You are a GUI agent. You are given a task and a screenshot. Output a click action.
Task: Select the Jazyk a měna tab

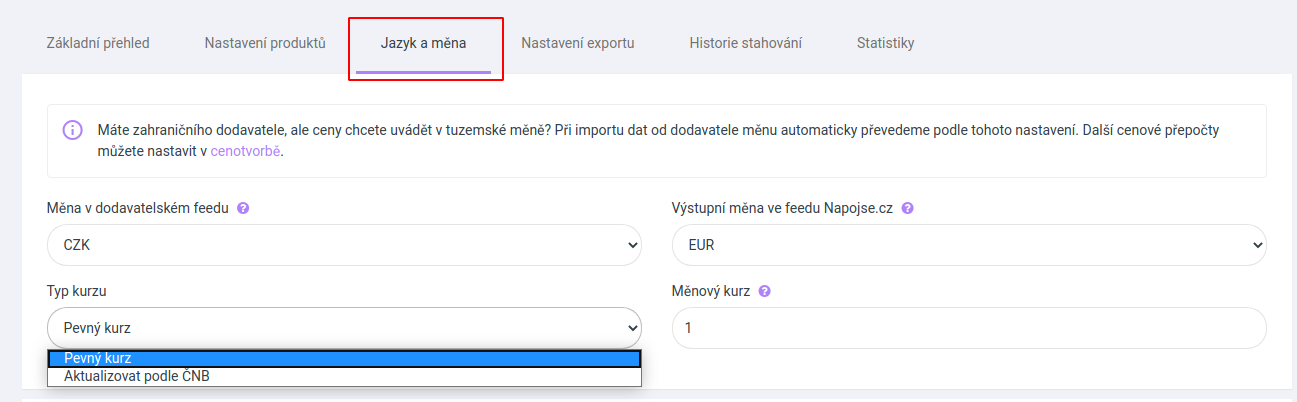pos(423,43)
